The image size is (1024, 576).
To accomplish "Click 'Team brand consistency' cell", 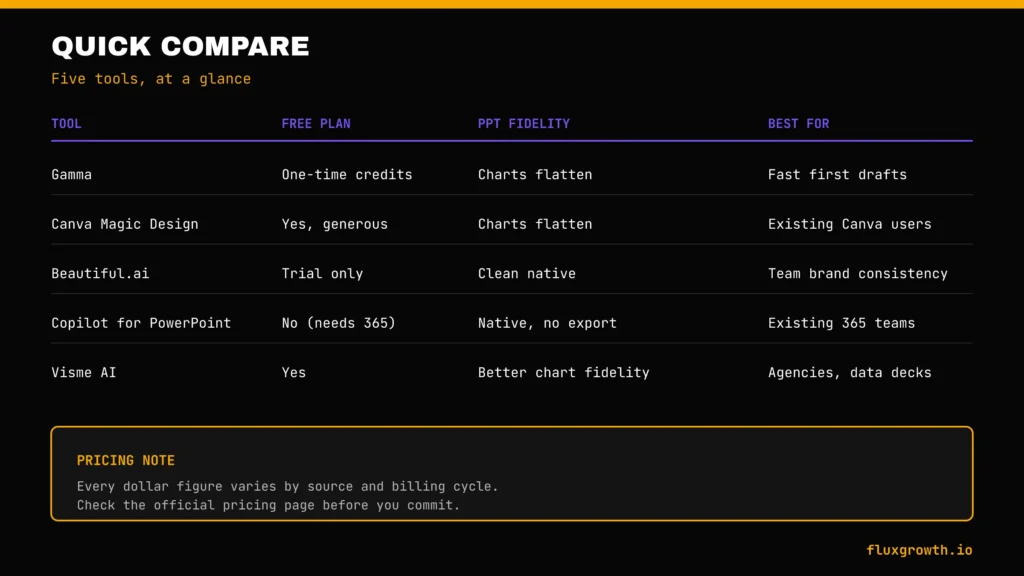I will pyautogui.click(x=857, y=274).
